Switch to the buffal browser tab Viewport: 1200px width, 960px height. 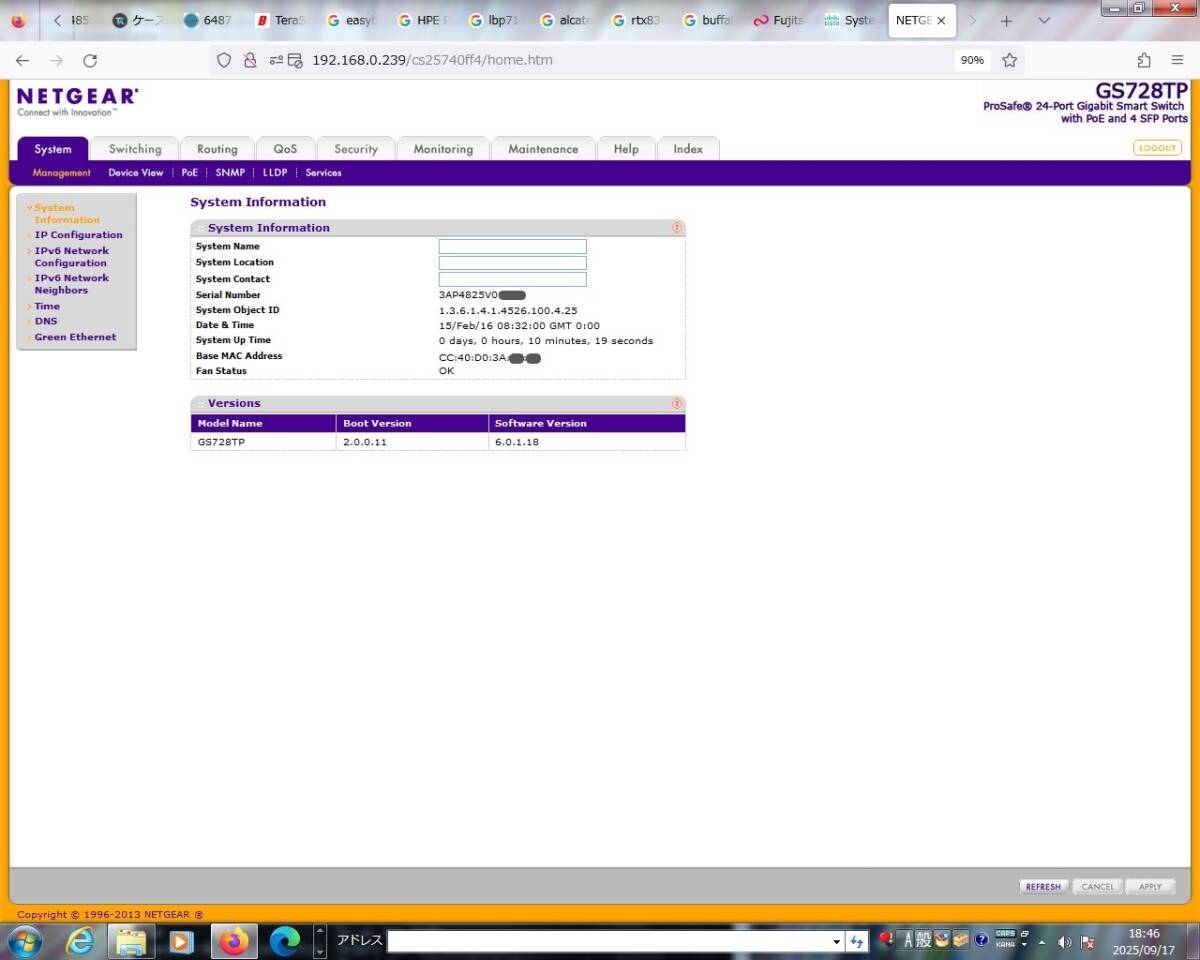click(707, 20)
